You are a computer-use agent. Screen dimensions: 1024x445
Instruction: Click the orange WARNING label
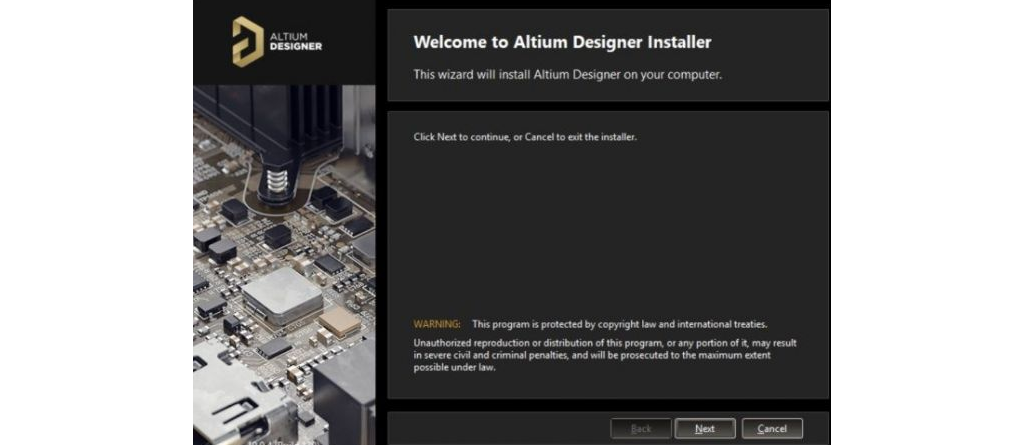point(437,324)
